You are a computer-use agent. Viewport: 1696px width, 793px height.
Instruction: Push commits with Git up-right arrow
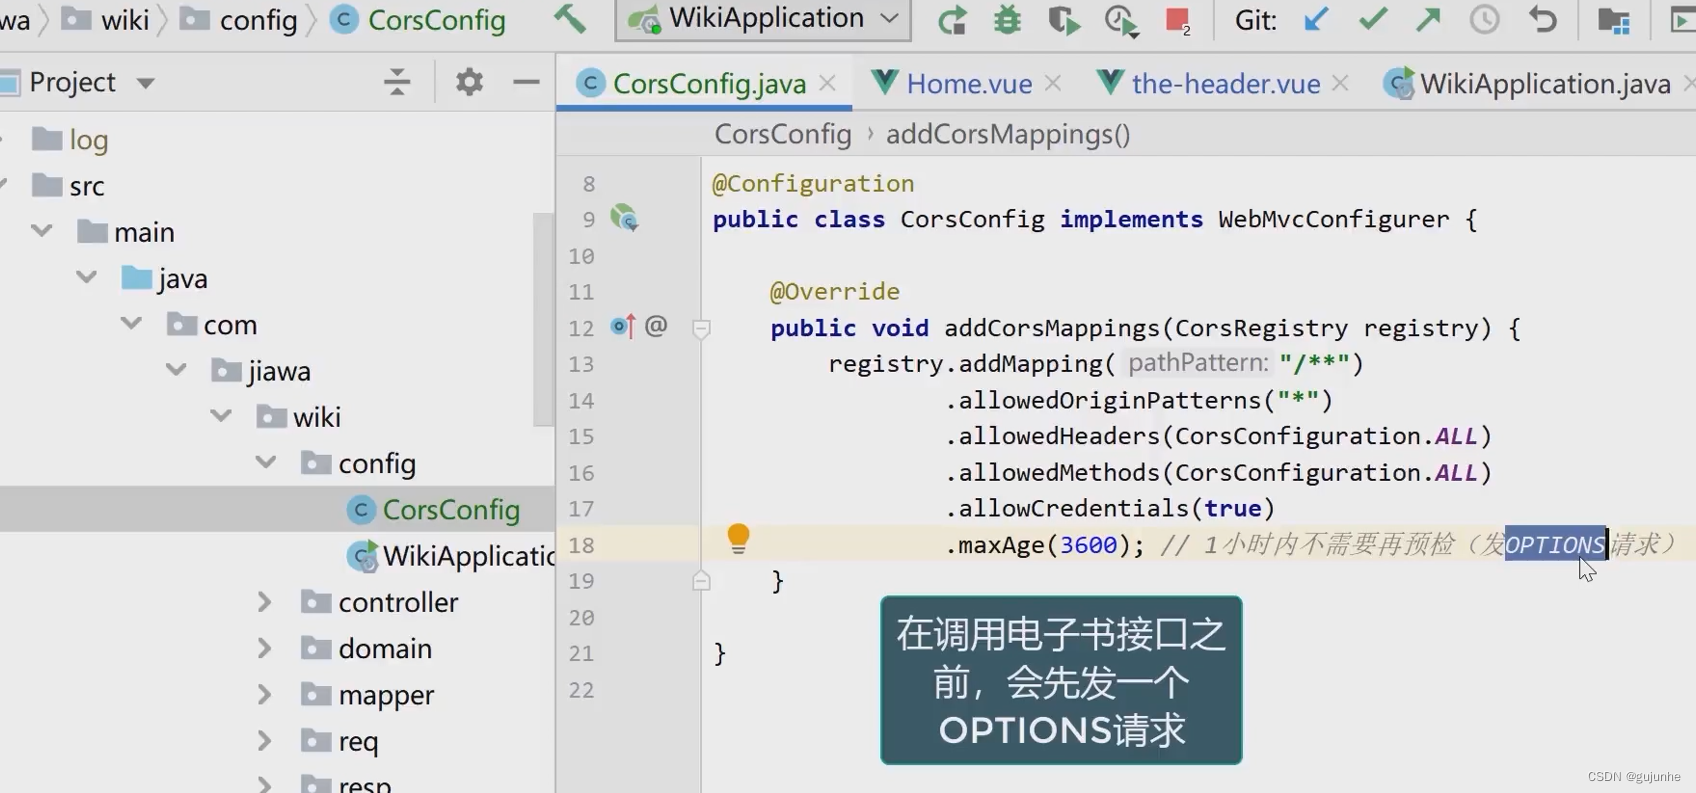[x=1428, y=20]
